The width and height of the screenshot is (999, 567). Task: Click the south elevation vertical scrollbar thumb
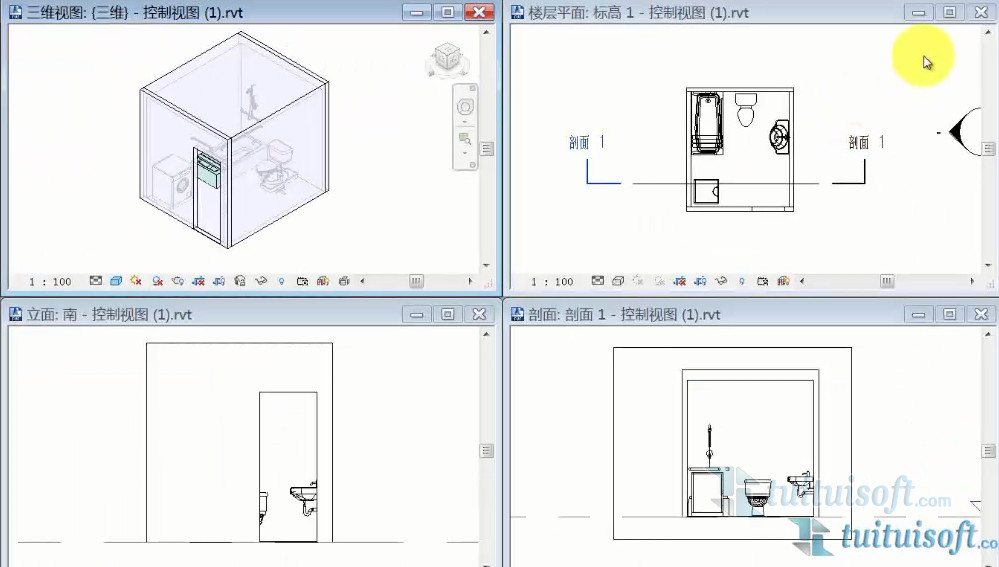486,450
